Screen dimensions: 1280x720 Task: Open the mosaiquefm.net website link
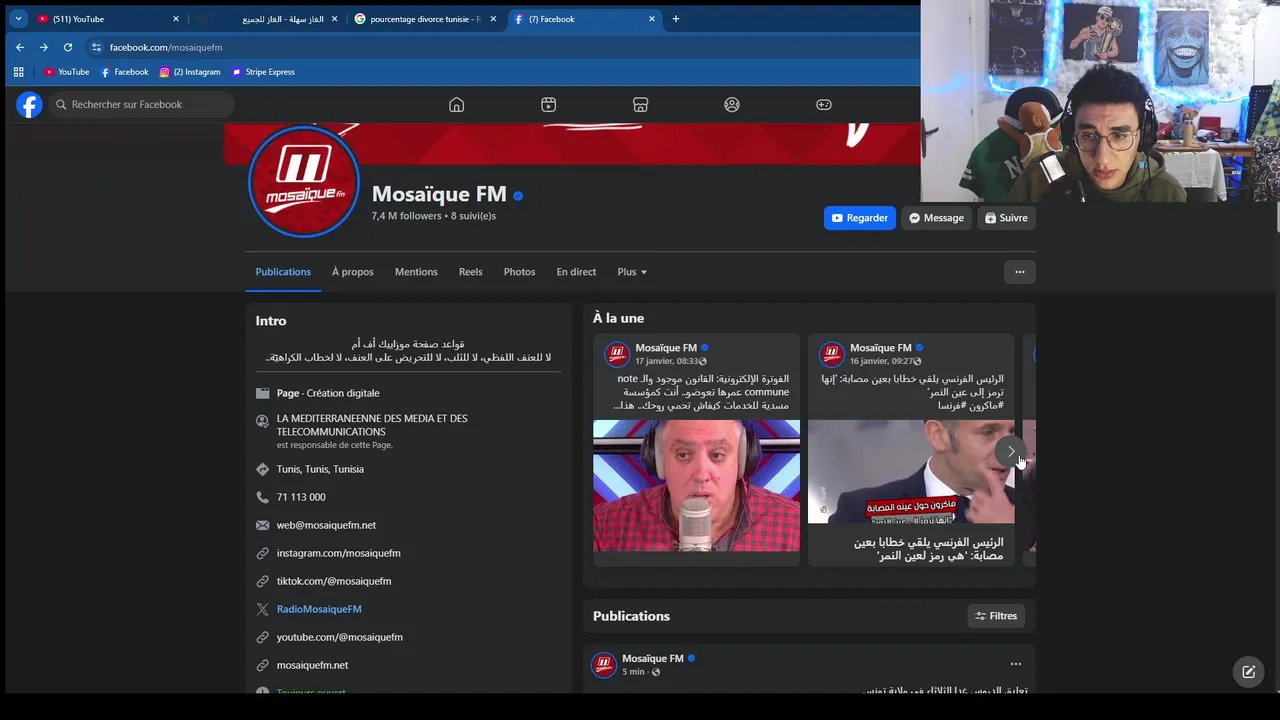point(313,665)
